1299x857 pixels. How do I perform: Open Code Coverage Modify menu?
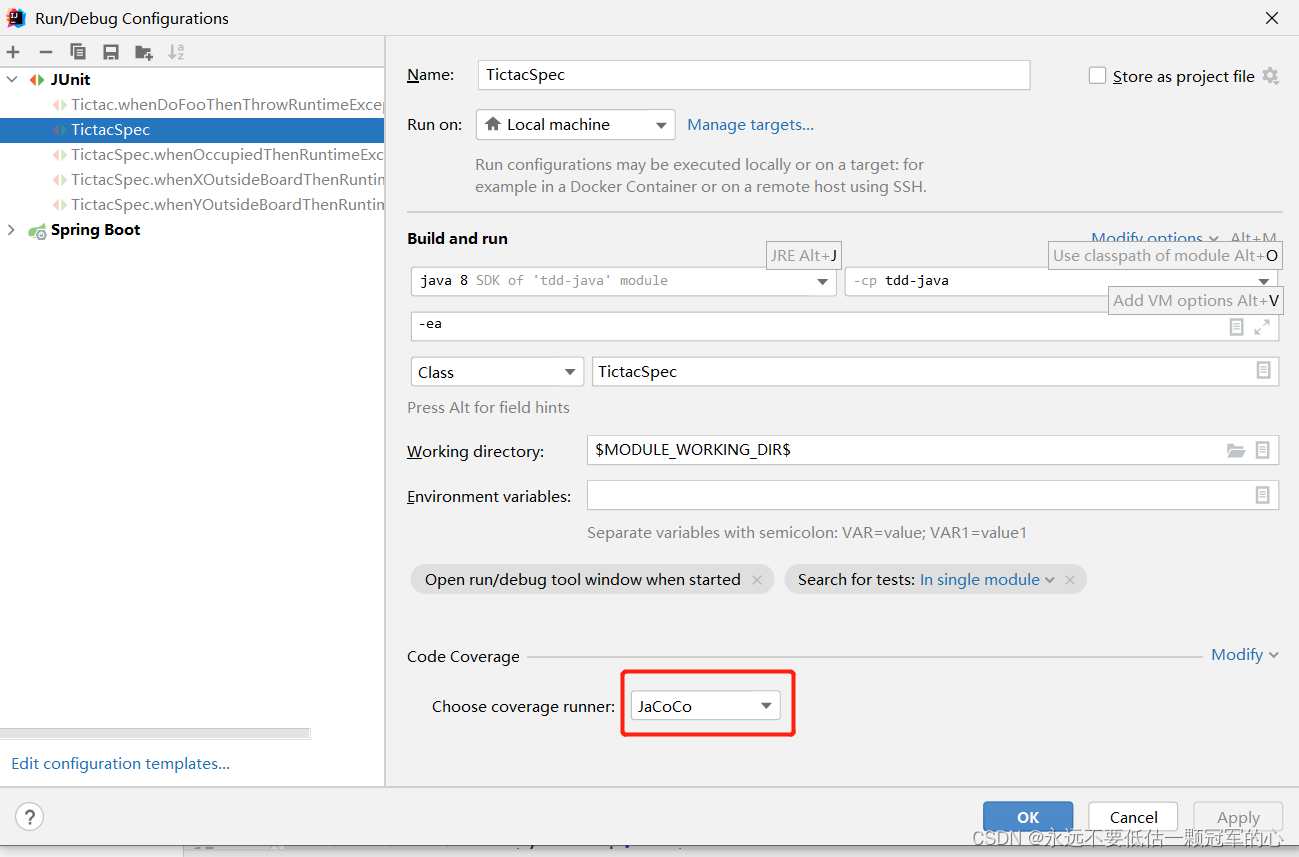click(1244, 655)
